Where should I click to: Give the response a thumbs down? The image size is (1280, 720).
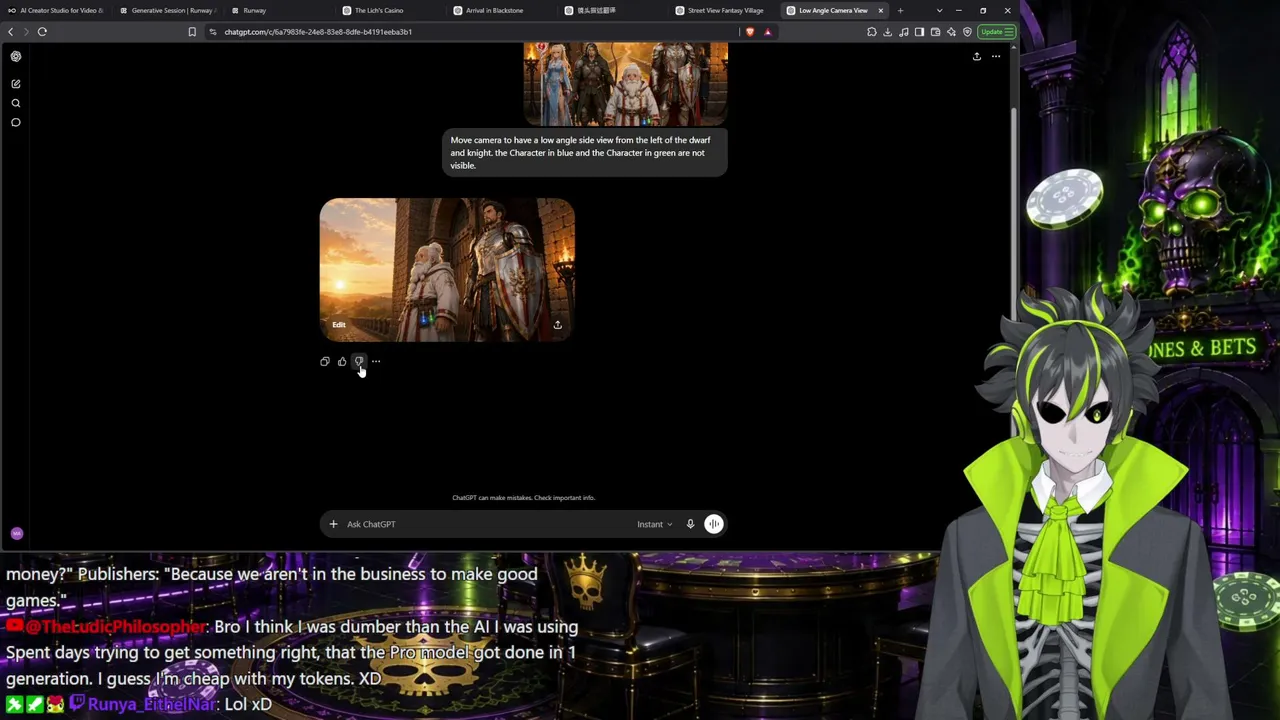pos(359,362)
